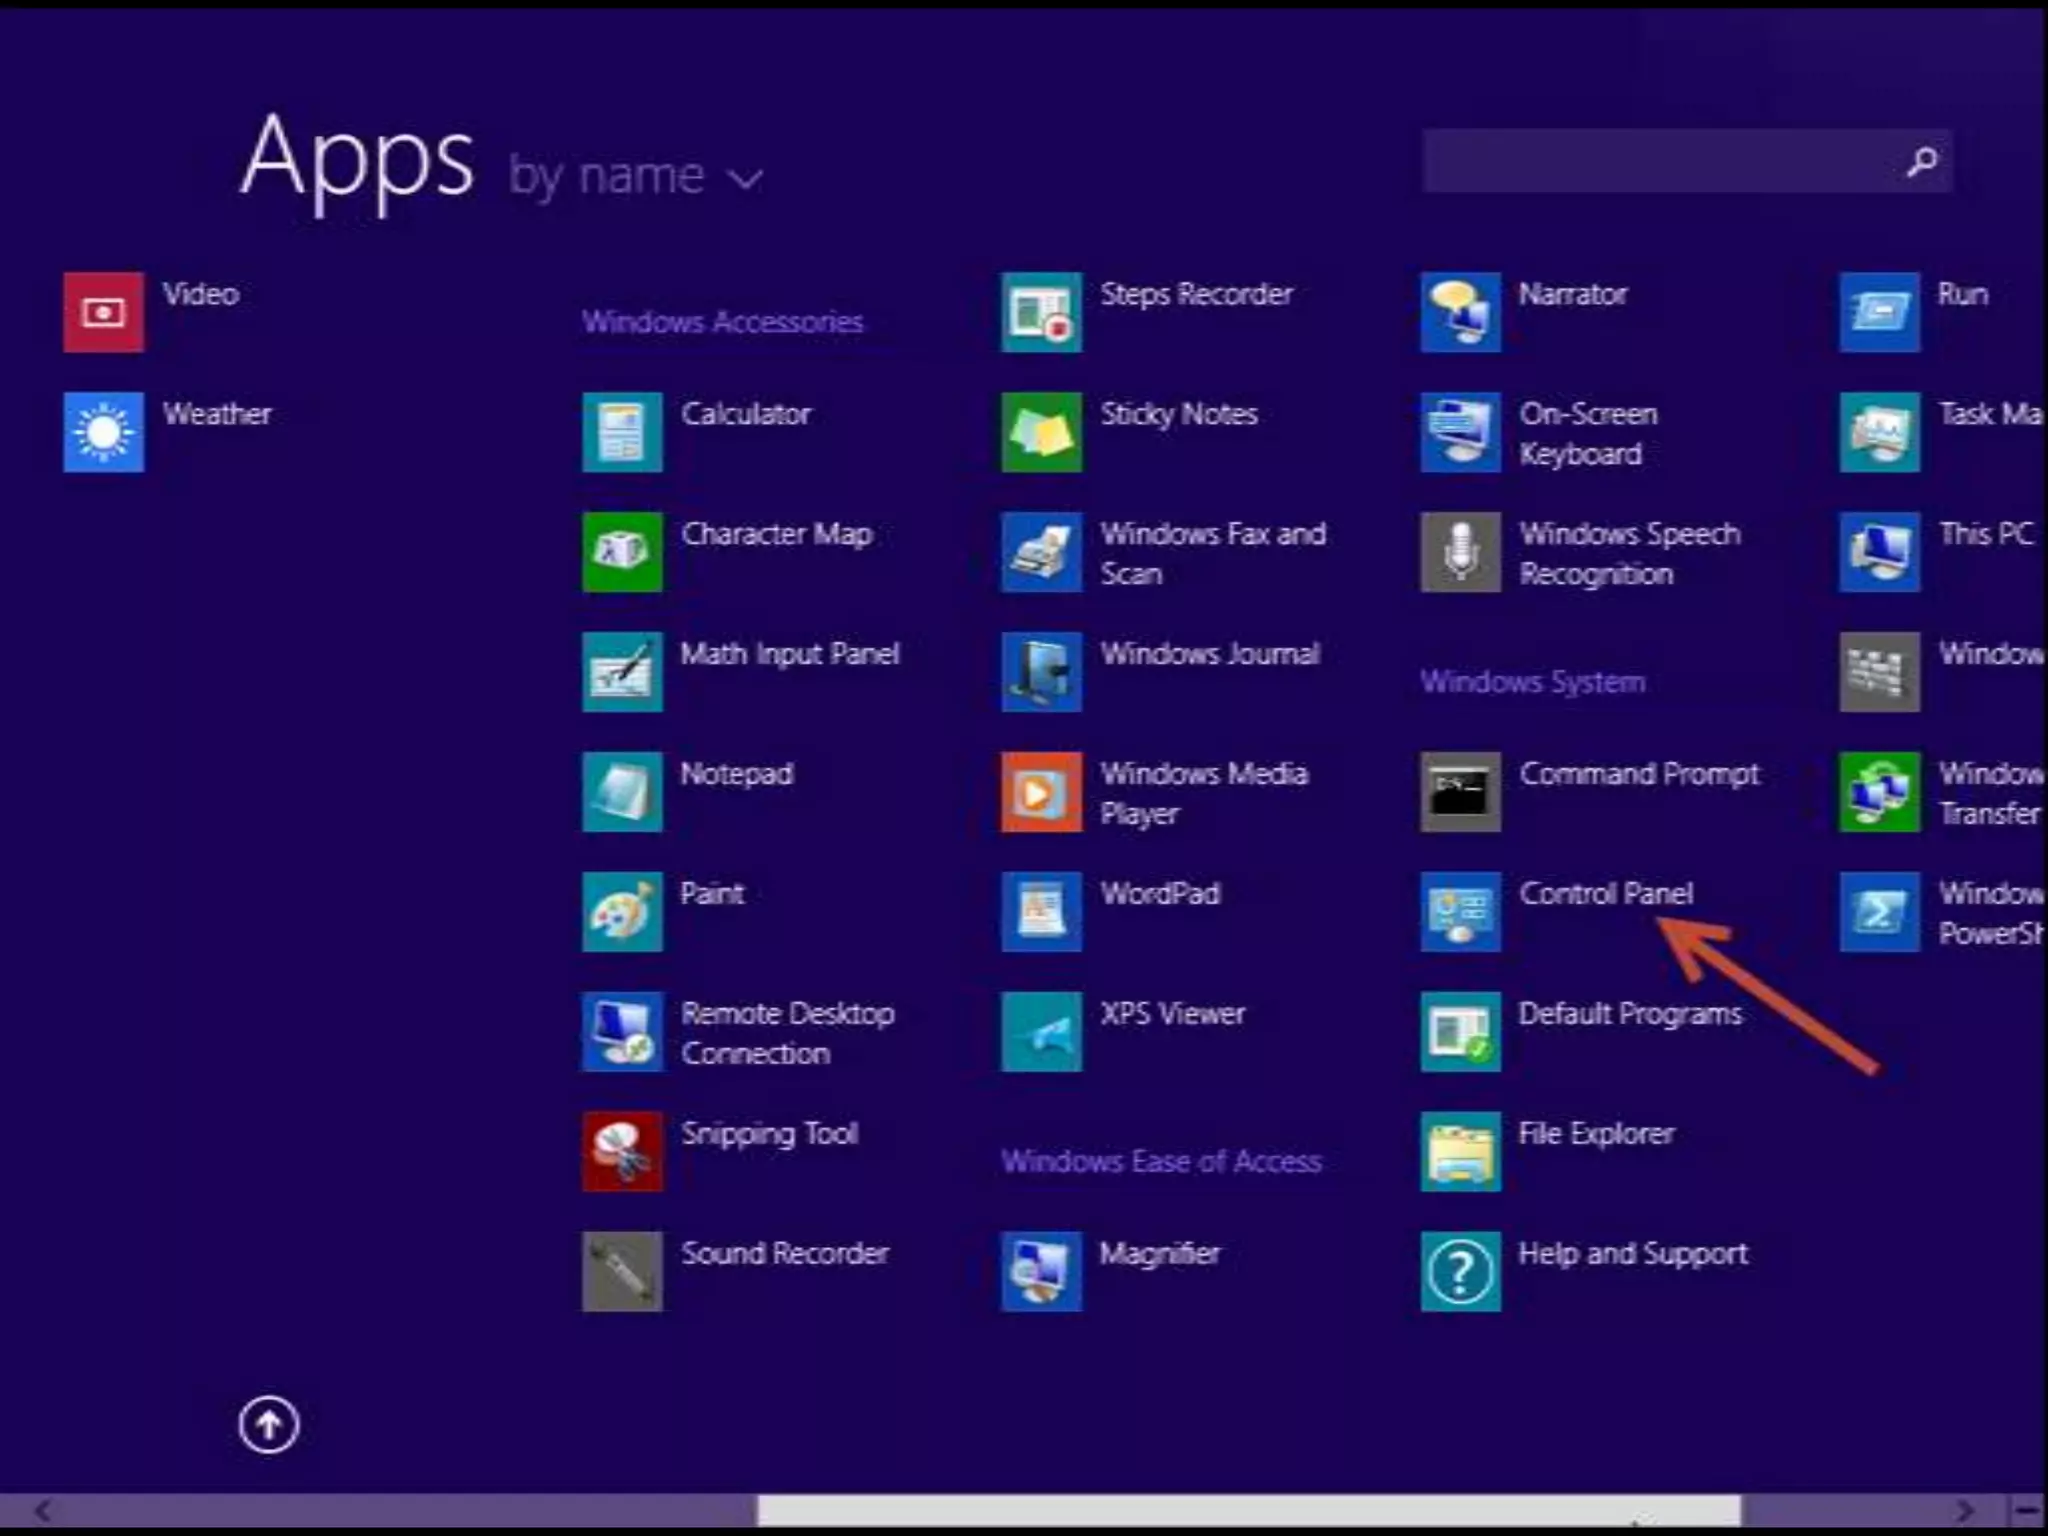Click the 'Snipping Tool' label text

(x=770, y=1134)
